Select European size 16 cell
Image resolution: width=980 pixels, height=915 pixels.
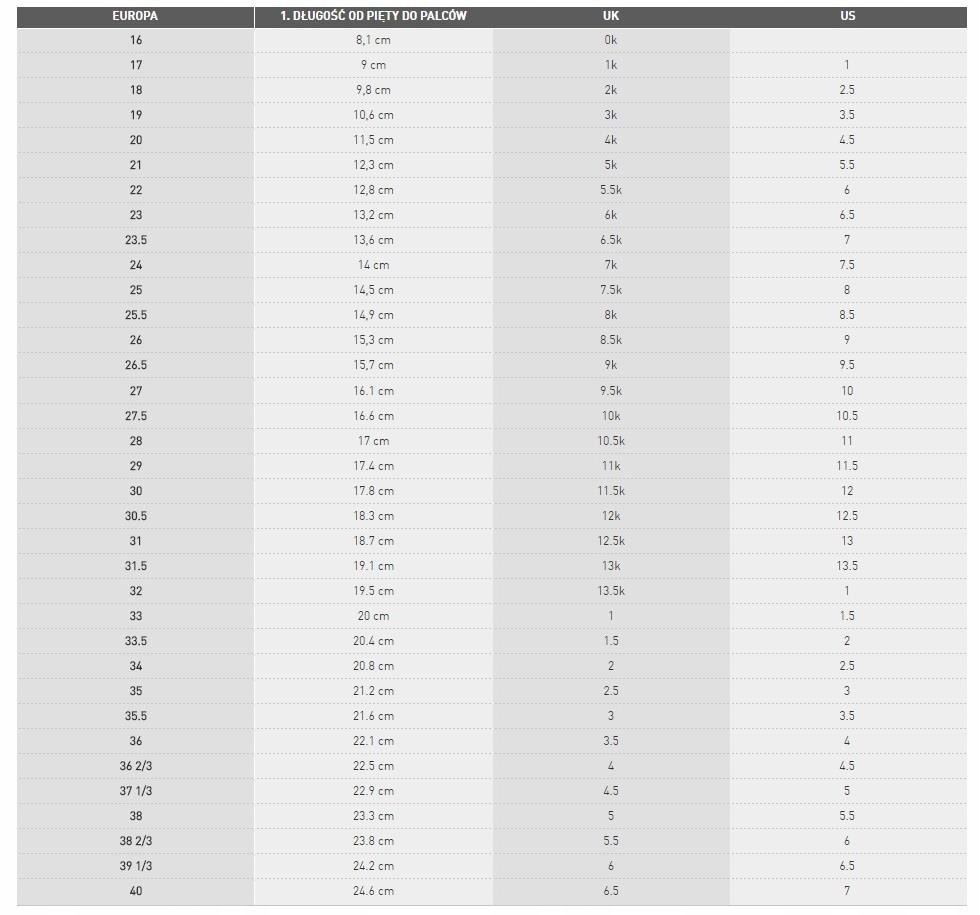tap(136, 40)
